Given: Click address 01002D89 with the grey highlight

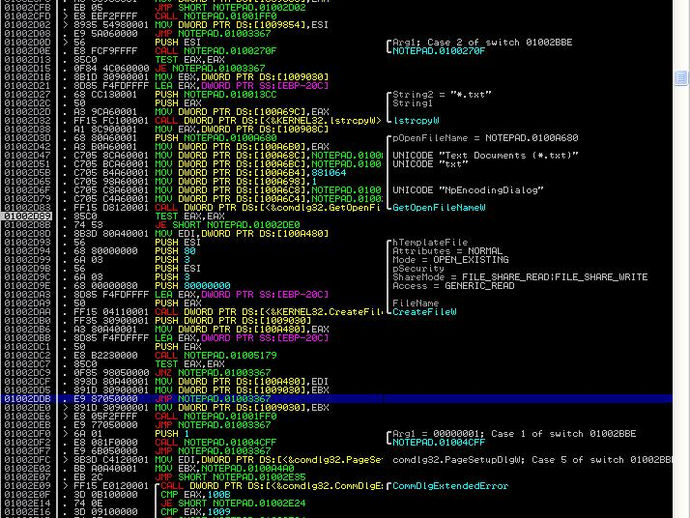Looking at the screenshot, I should tap(27, 216).
